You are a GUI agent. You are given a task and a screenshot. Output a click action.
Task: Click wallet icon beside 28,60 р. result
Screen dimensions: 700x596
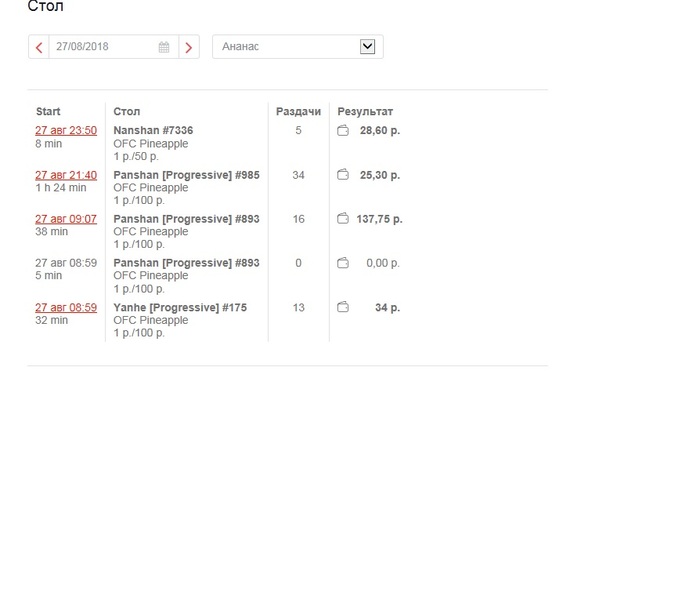[x=343, y=130]
